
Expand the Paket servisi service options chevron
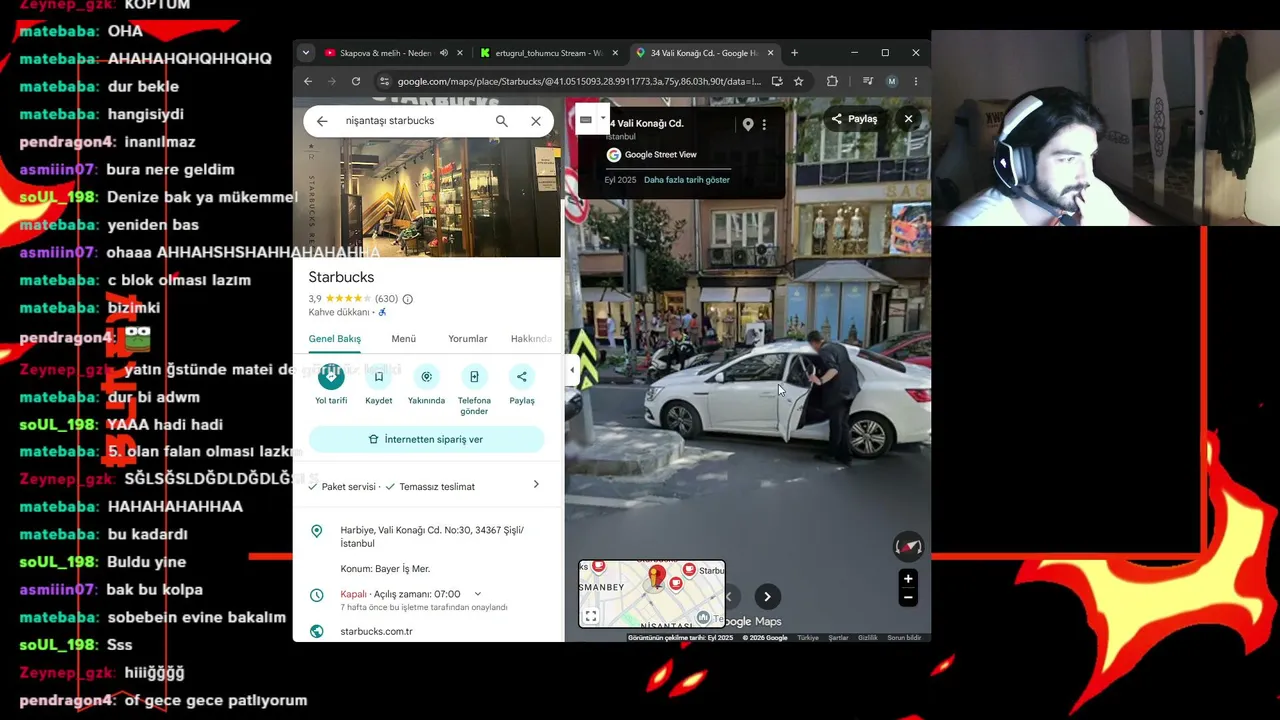[536, 484]
